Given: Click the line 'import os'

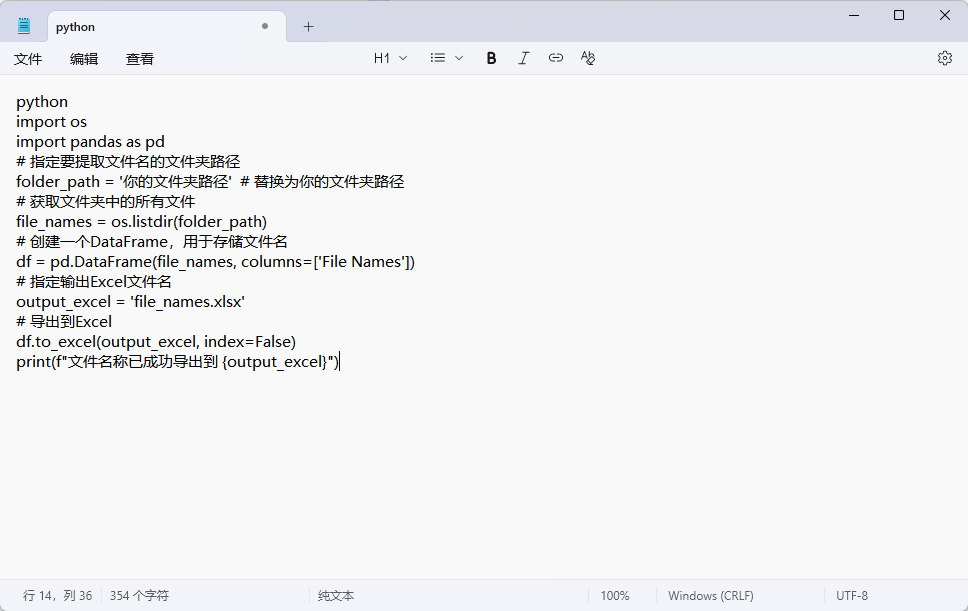Looking at the screenshot, I should click(x=51, y=122).
